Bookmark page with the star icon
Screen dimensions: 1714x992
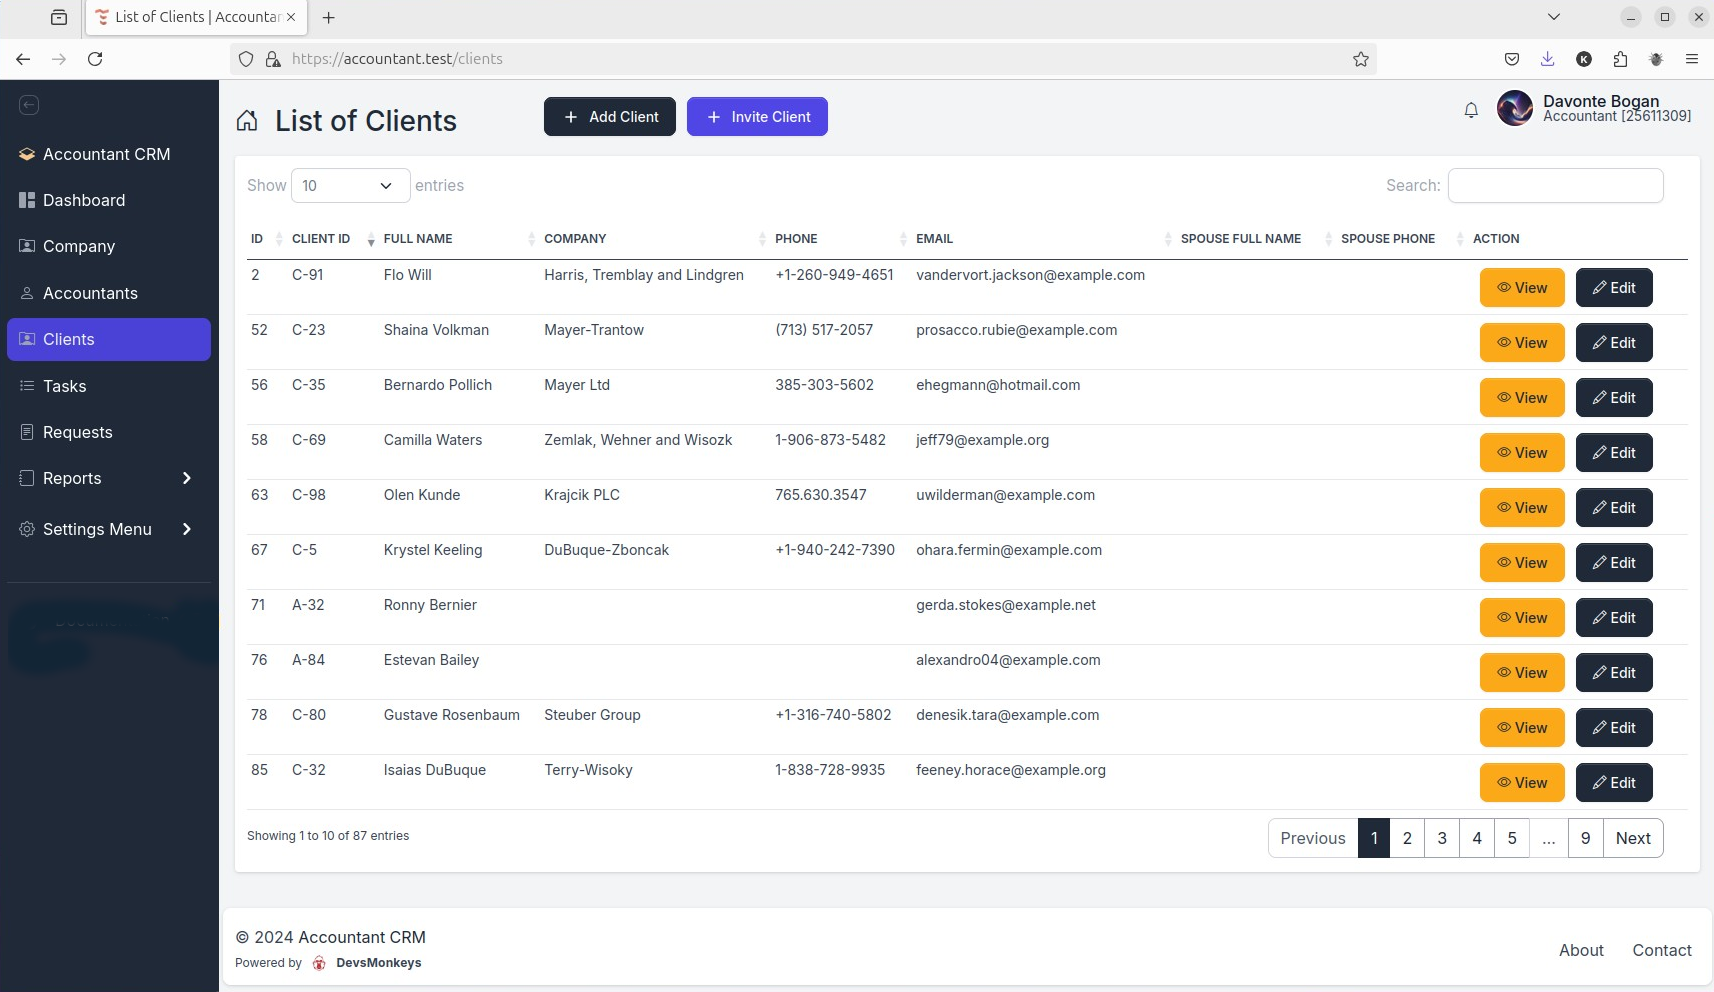click(x=1361, y=59)
